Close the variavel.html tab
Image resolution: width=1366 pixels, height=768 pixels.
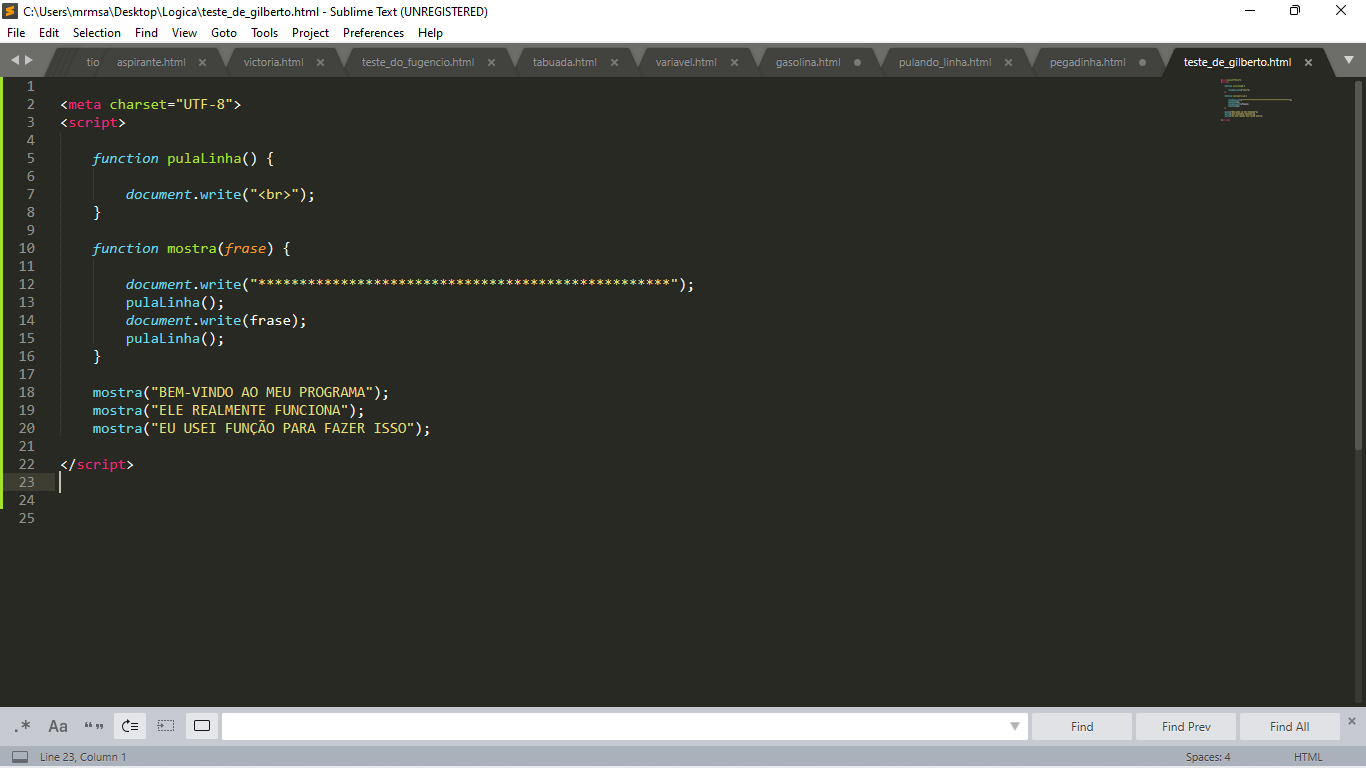[734, 62]
